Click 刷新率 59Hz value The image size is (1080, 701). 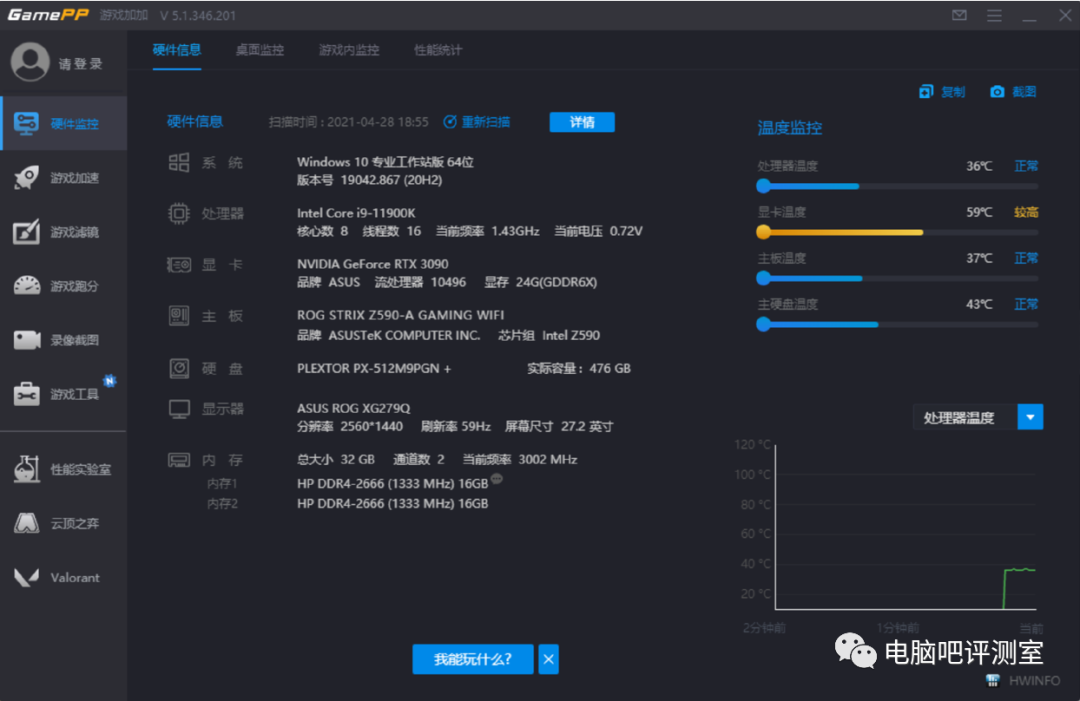click(455, 426)
